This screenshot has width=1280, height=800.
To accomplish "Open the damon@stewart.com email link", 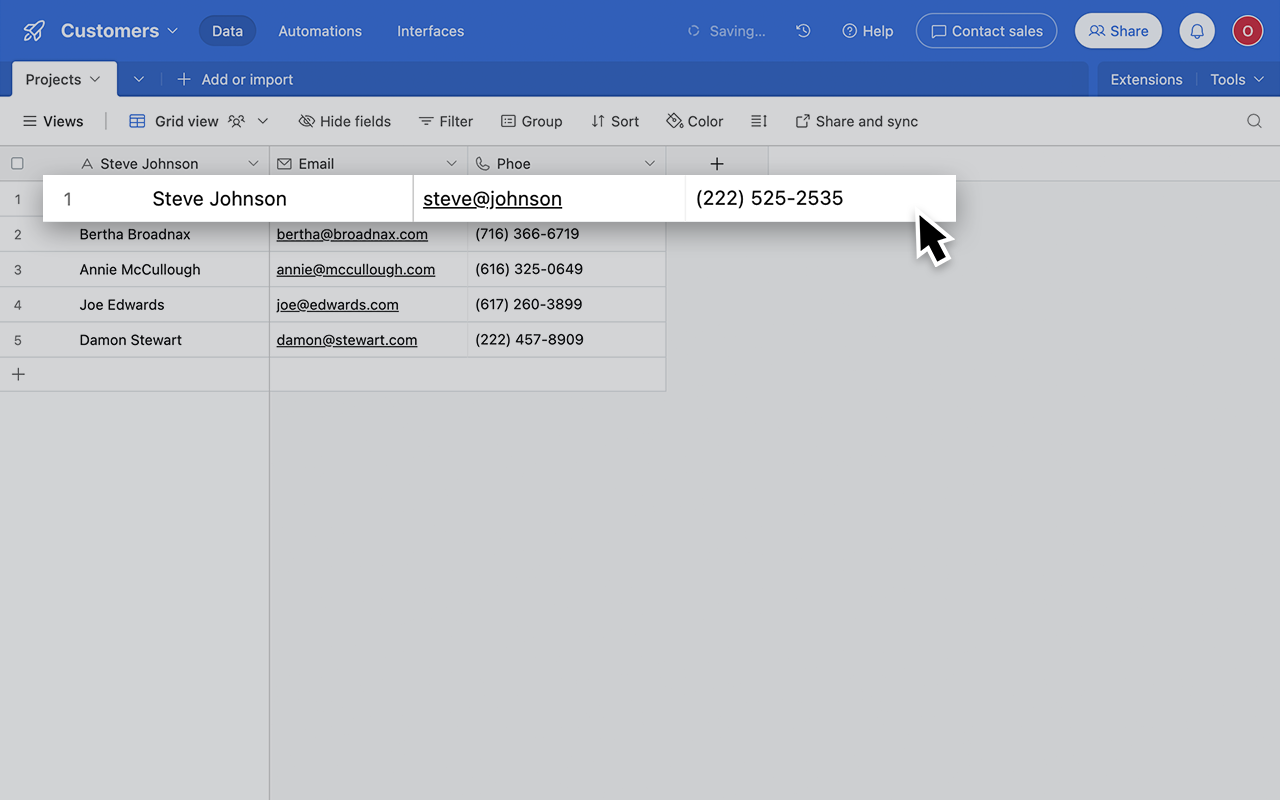I will point(346,339).
